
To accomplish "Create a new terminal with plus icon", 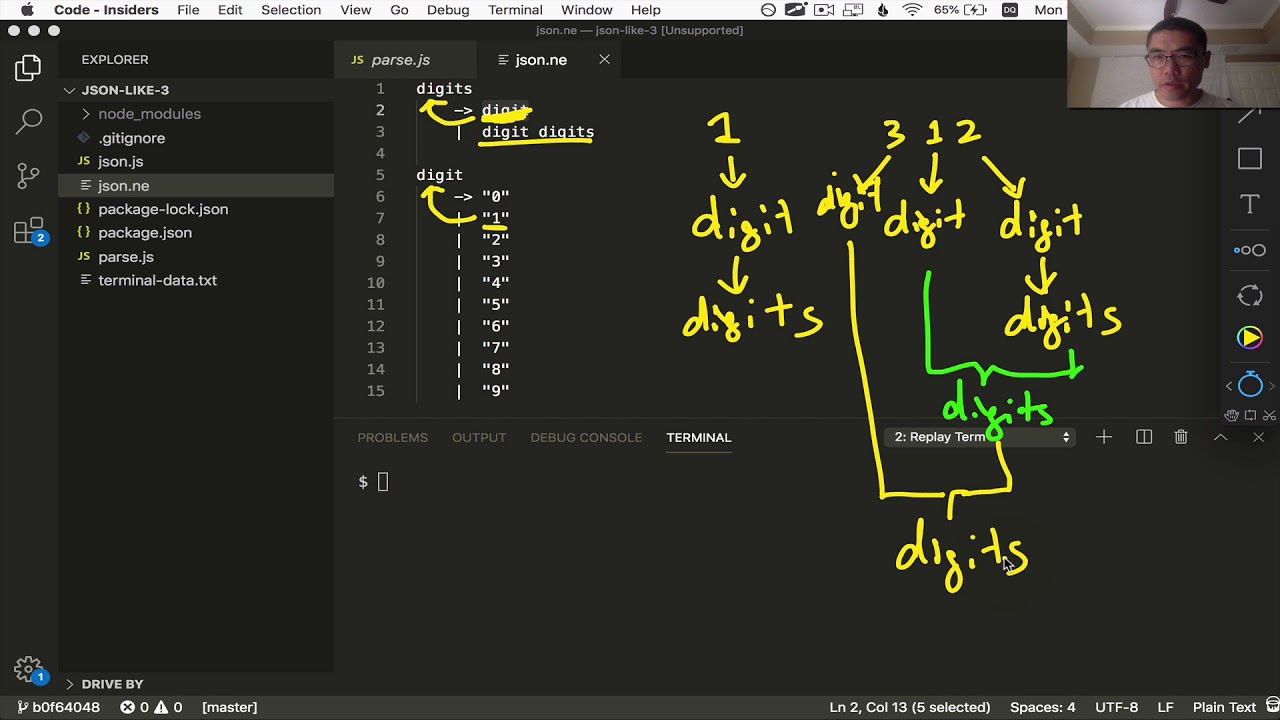I will click(x=1104, y=437).
